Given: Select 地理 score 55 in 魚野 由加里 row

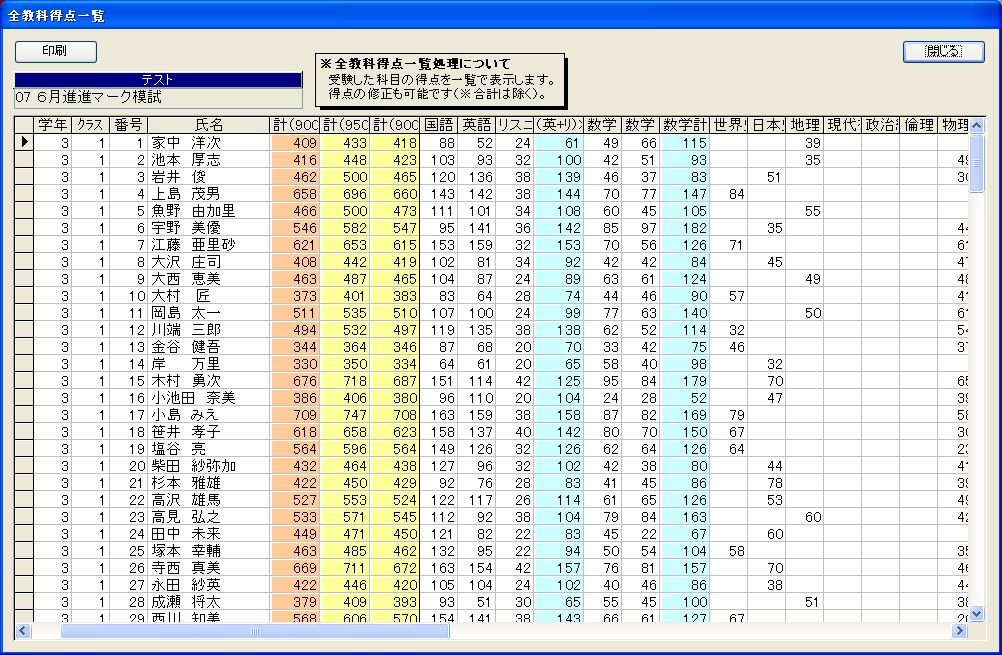Looking at the screenshot, I should (x=804, y=211).
